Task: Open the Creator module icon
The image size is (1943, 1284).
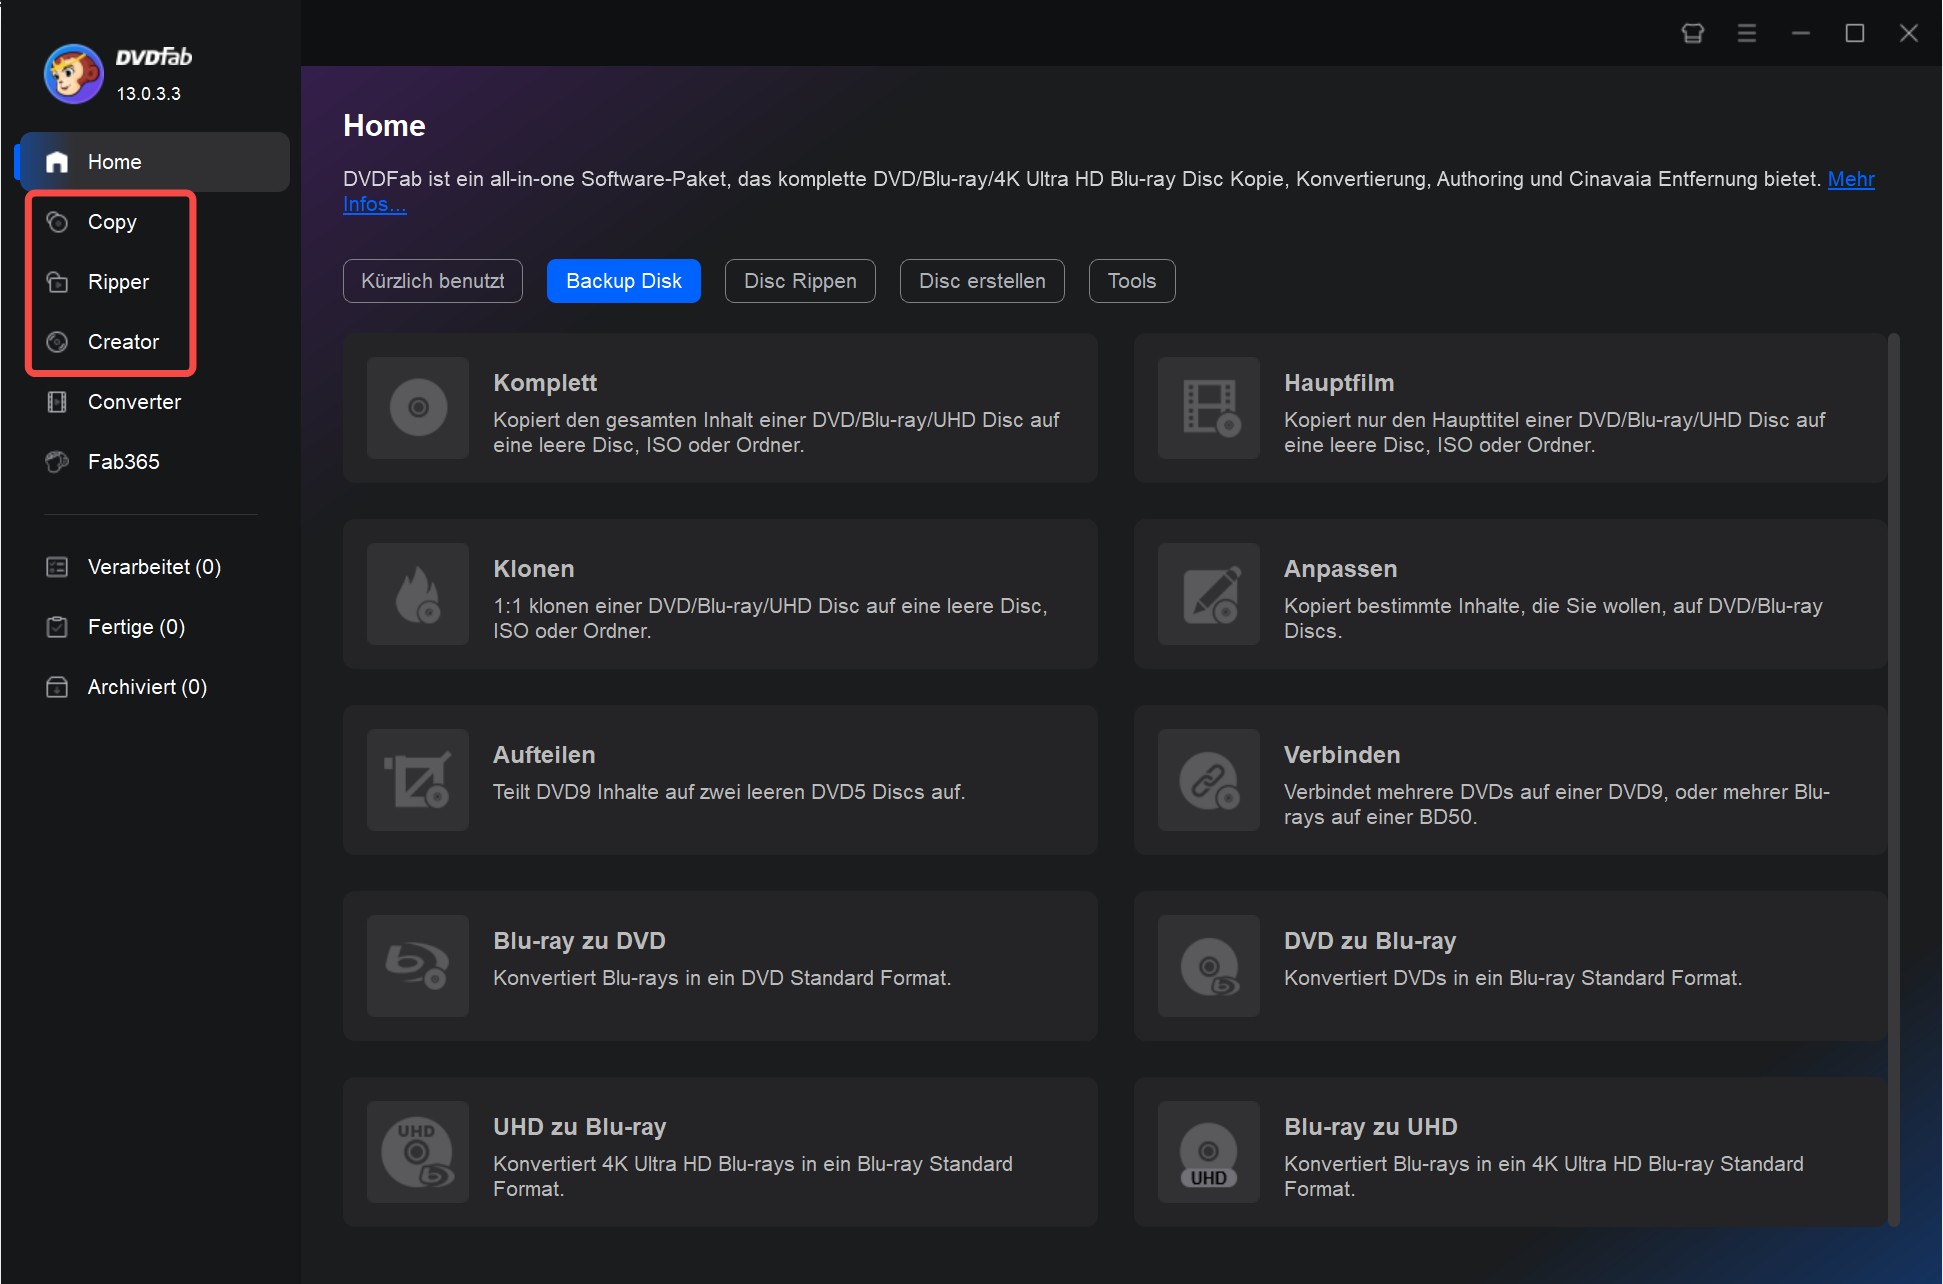Action: pyautogui.click(x=57, y=342)
